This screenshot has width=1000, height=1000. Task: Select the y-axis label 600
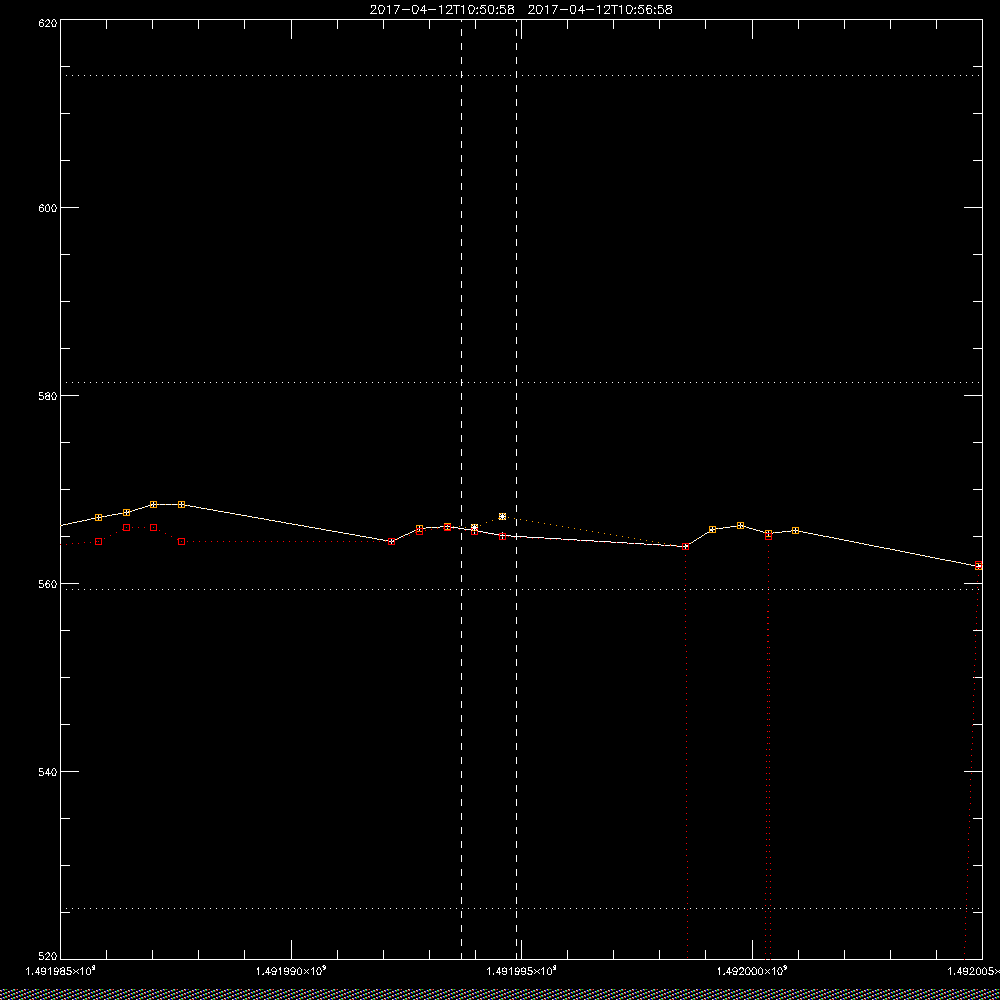click(x=48, y=208)
